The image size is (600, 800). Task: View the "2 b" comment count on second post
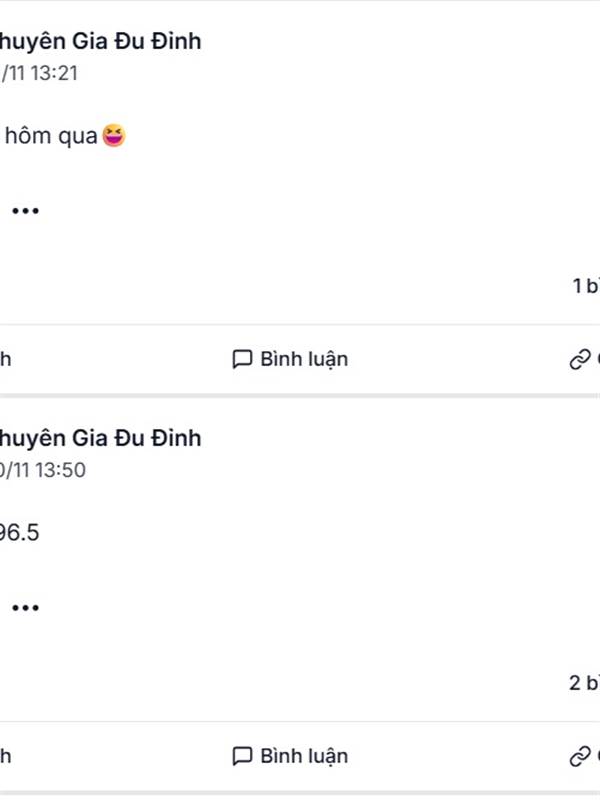(583, 684)
